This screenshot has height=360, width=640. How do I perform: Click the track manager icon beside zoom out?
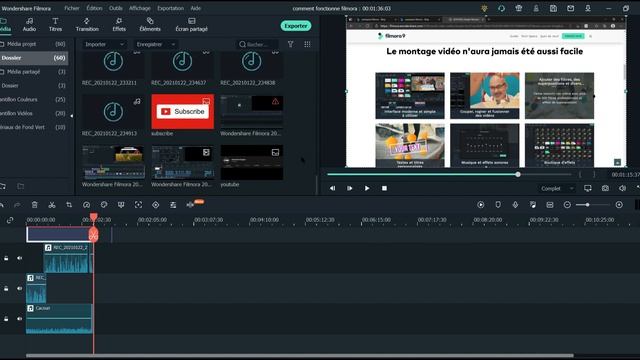(x=550, y=204)
